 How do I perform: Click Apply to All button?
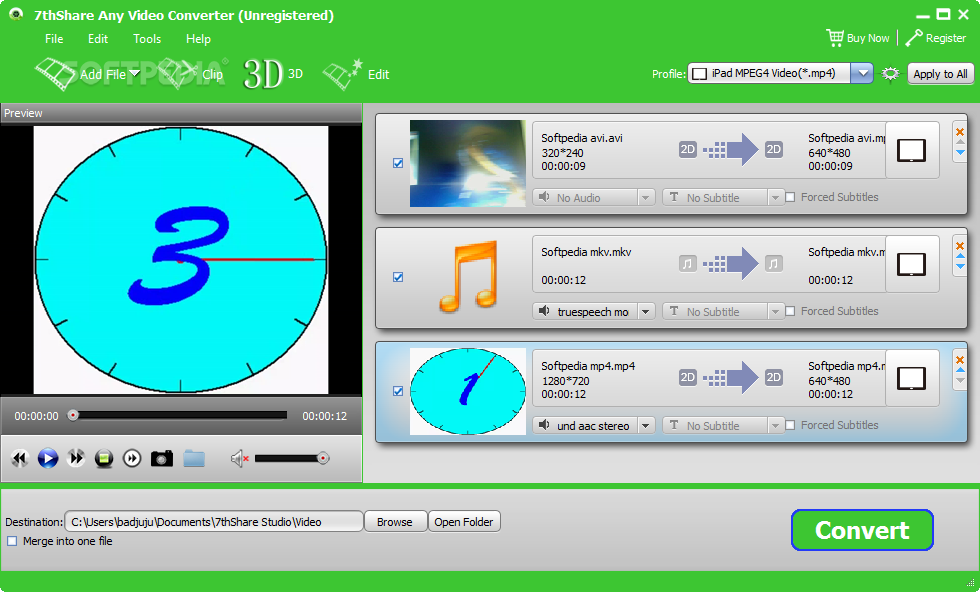click(940, 74)
